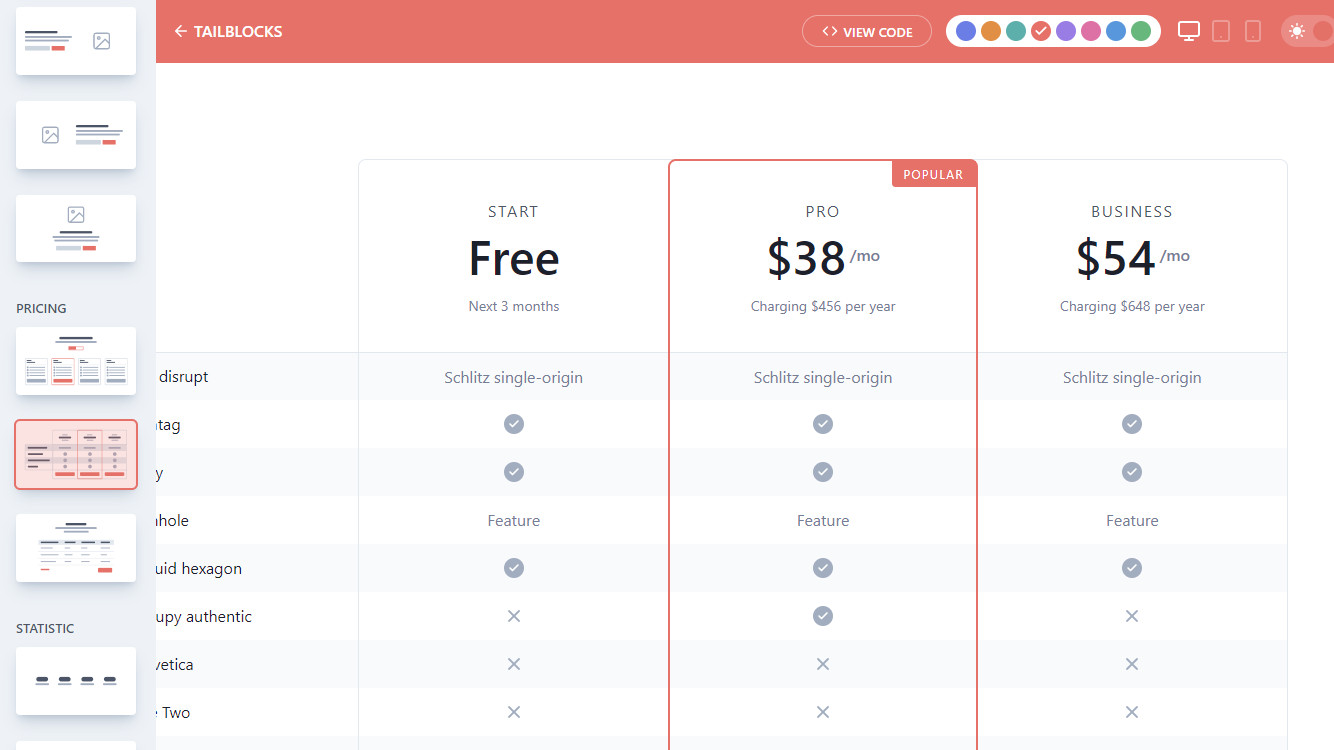Click START cross in 'Two' row
The width and height of the screenshot is (1334, 750).
point(514,712)
